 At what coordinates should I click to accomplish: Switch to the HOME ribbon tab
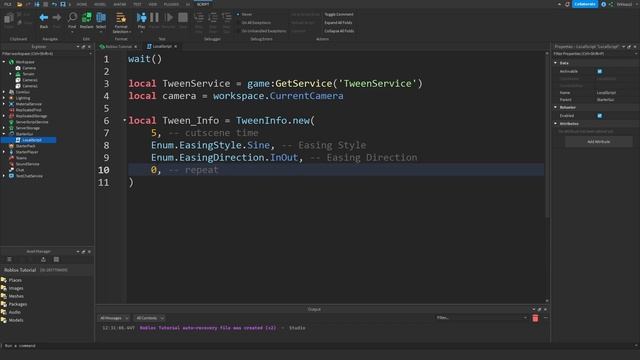pyautogui.click(x=82, y=4)
